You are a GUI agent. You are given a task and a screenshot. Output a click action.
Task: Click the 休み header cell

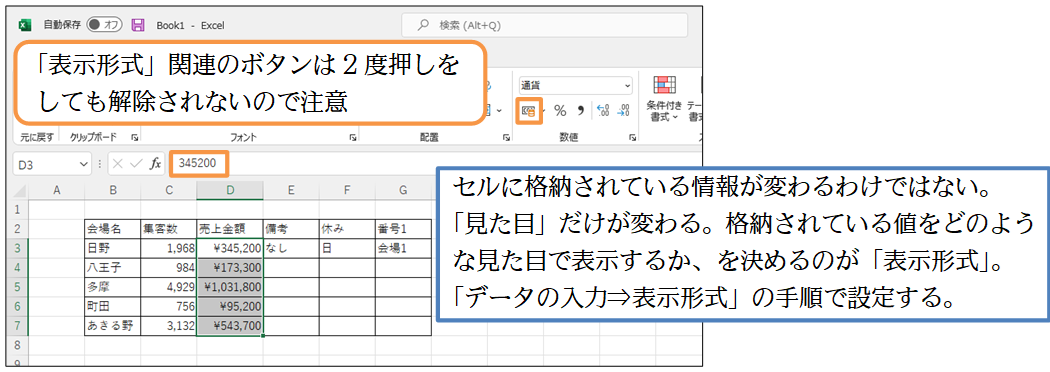[347, 228]
